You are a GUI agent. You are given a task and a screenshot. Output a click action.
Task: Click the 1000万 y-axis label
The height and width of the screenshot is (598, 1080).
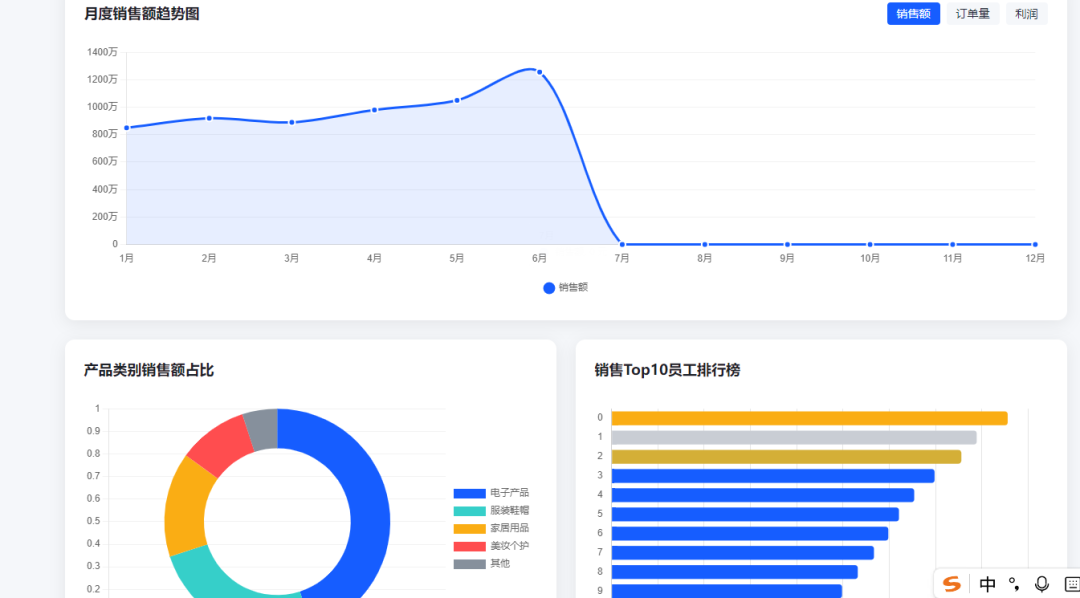103,107
